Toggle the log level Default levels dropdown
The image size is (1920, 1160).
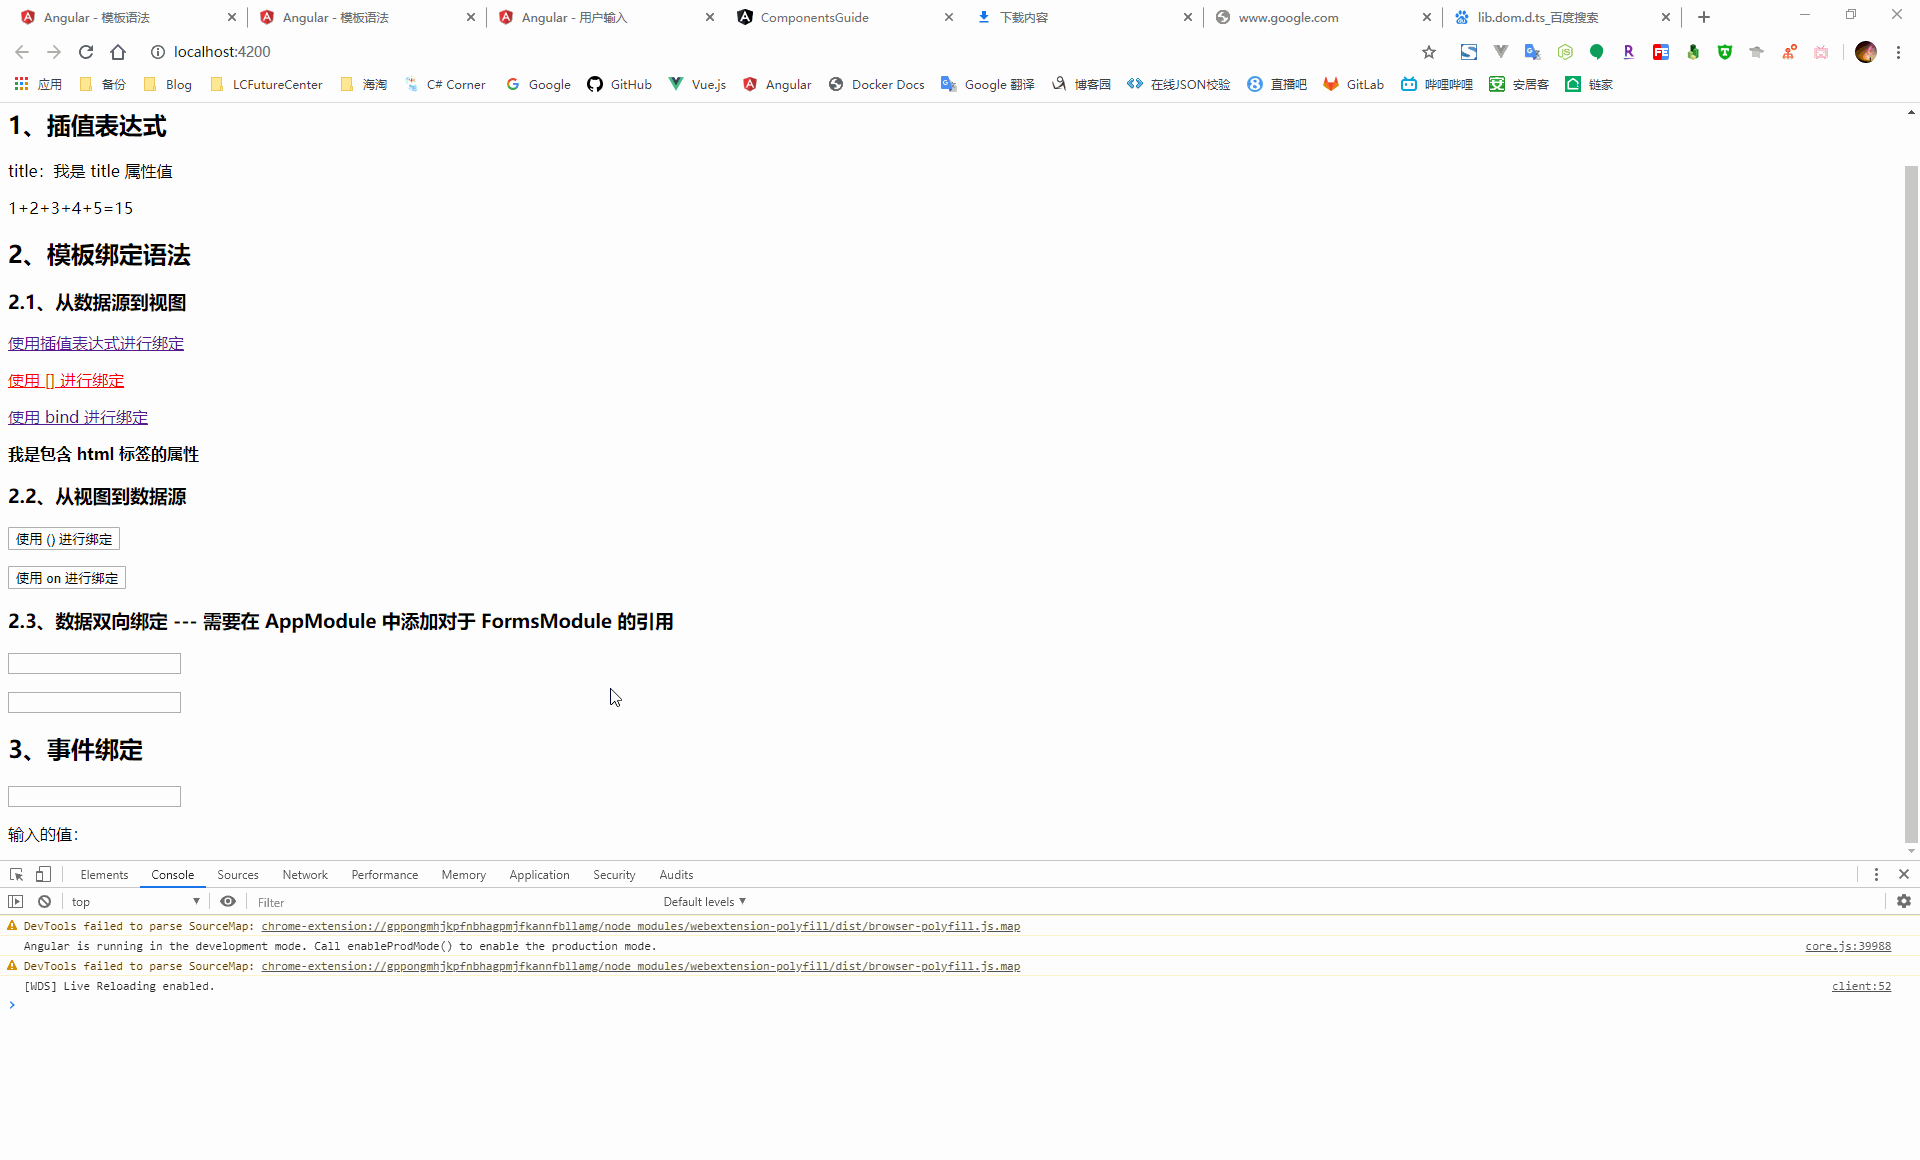point(704,901)
